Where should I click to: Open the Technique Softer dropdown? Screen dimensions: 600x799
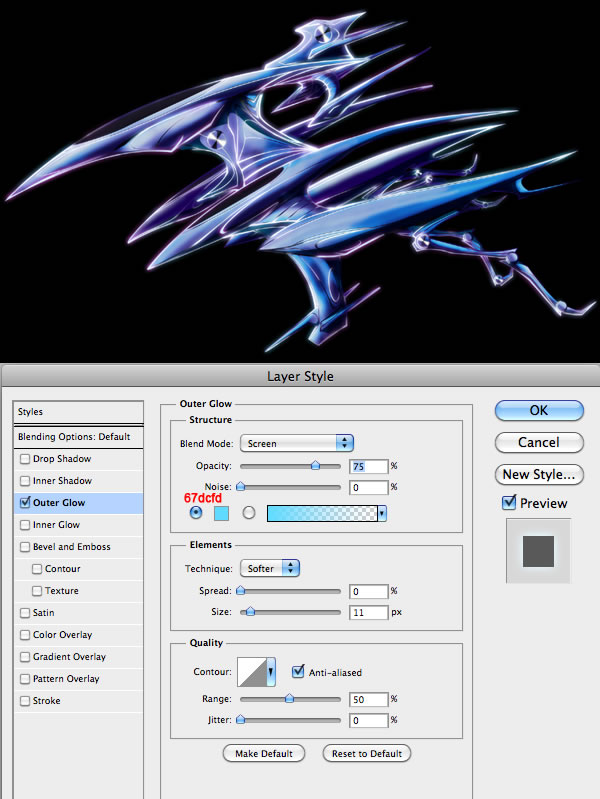point(270,568)
